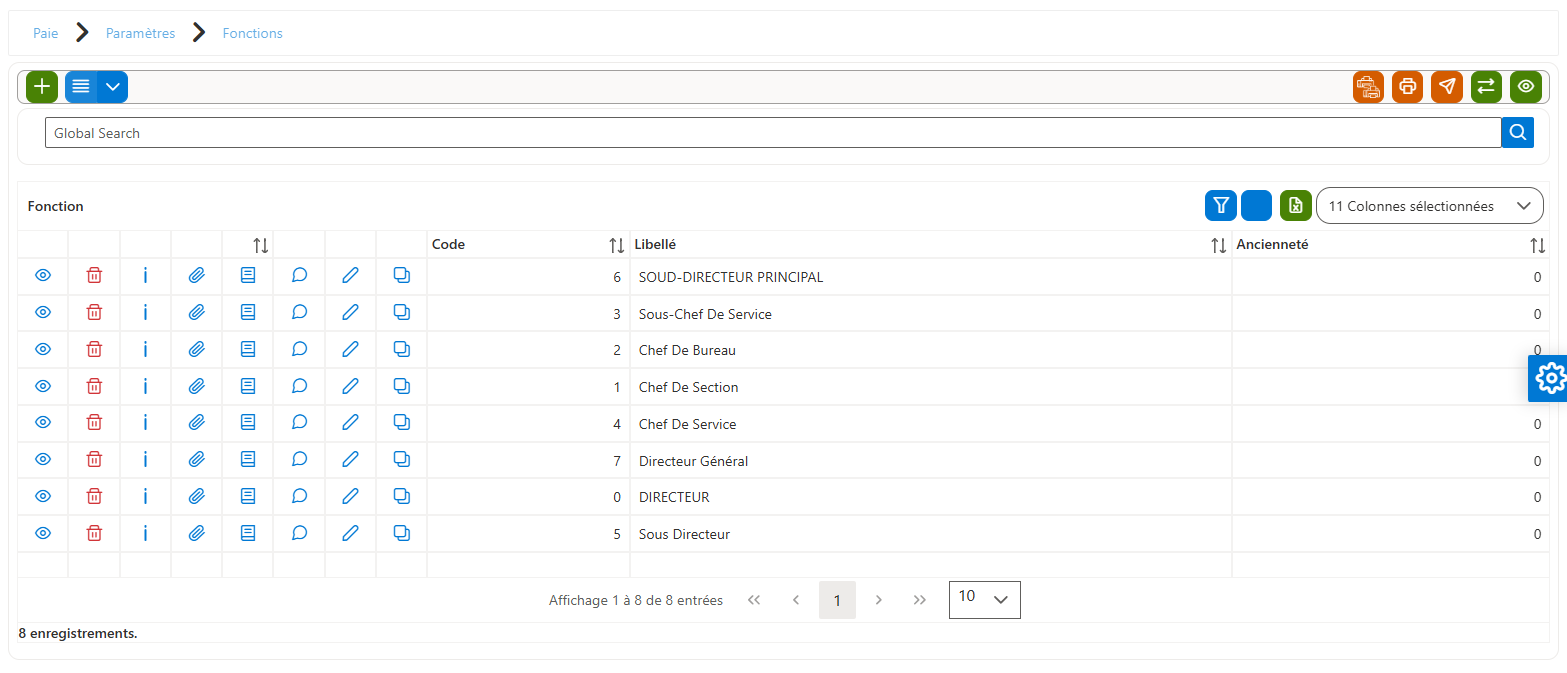Image resolution: width=1567 pixels, height=673 pixels.
Task: Click into the Global Search field
Action: [773, 133]
